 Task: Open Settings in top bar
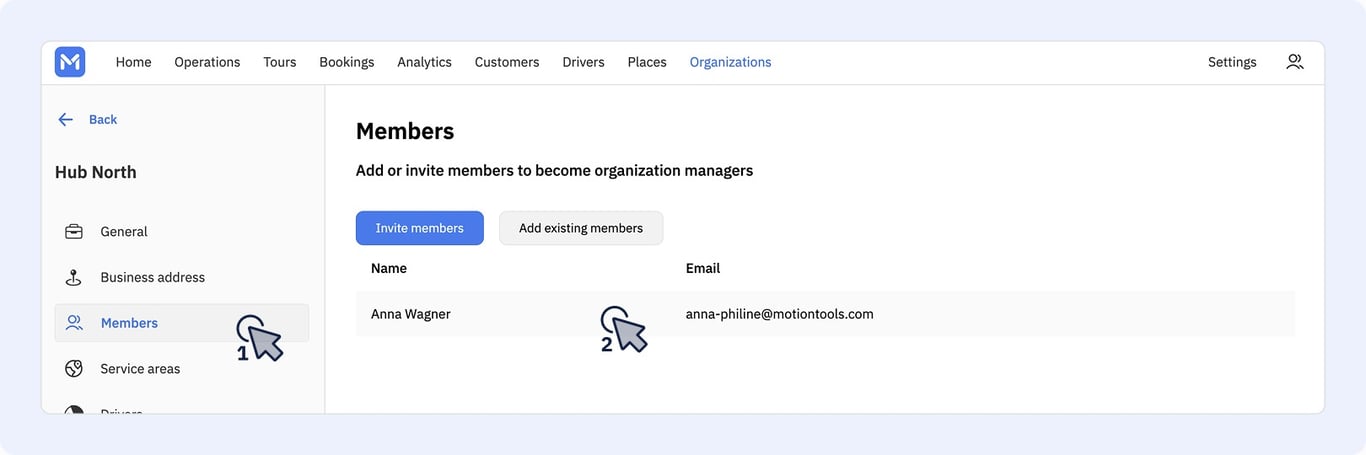click(1232, 62)
